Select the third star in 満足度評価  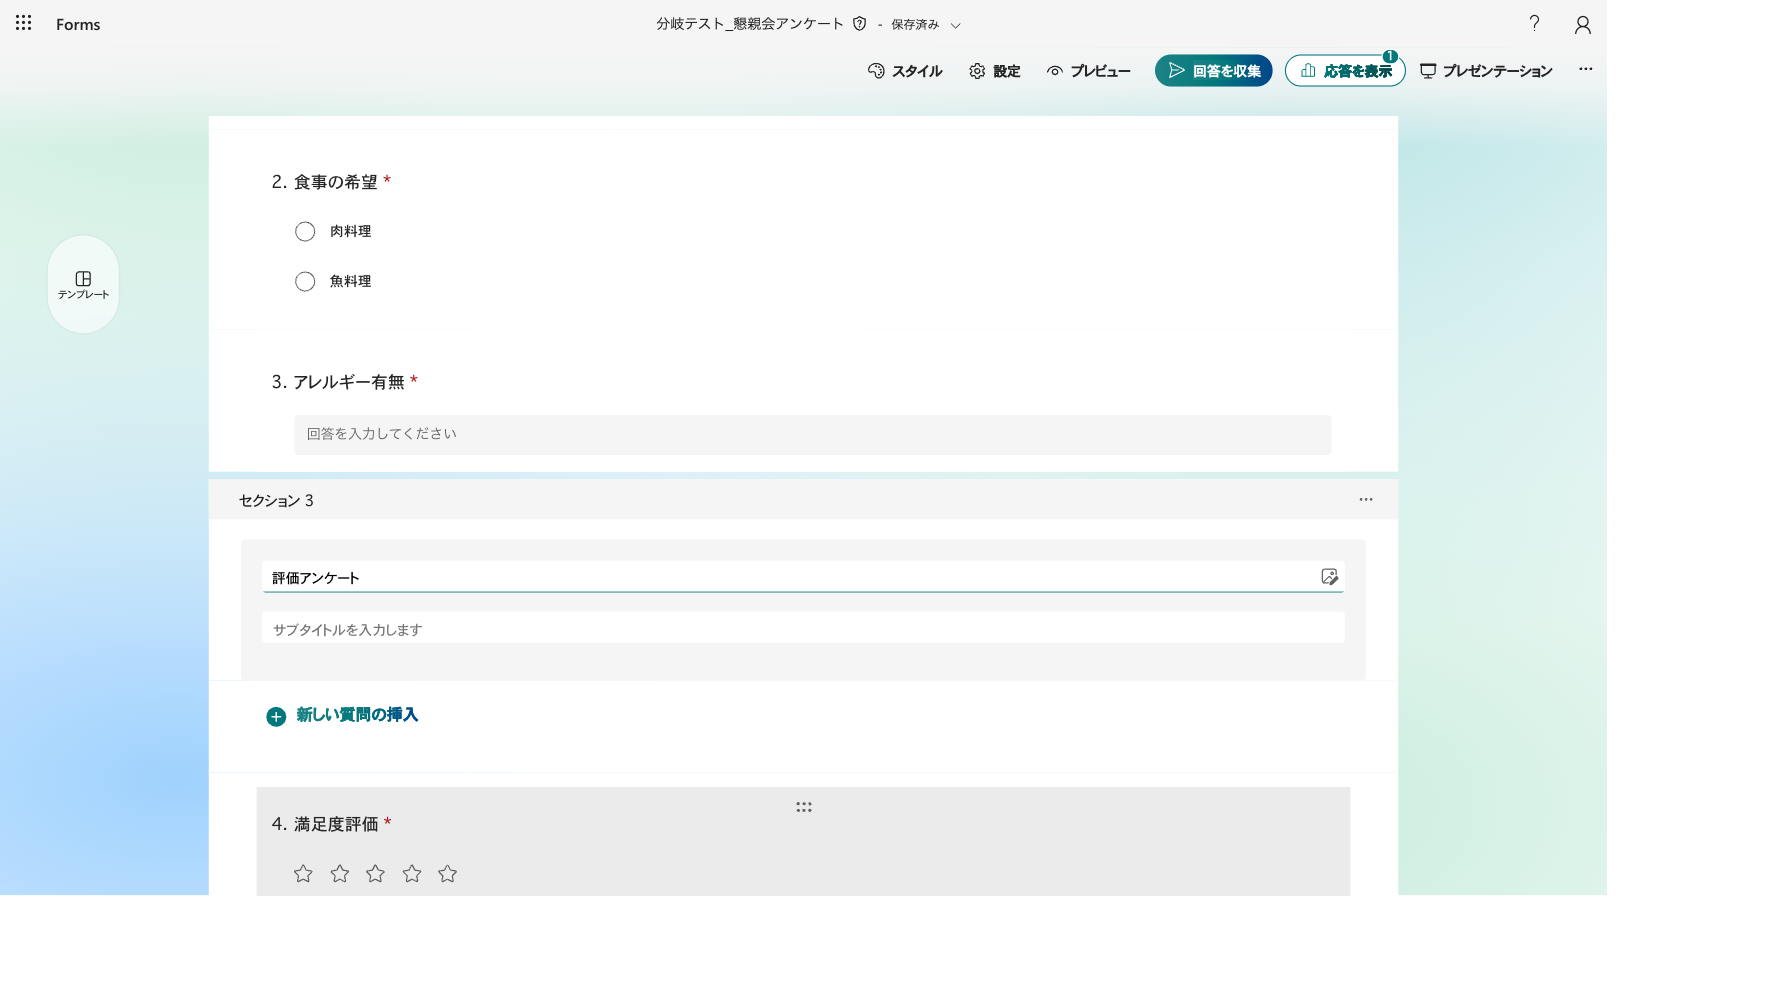point(375,874)
